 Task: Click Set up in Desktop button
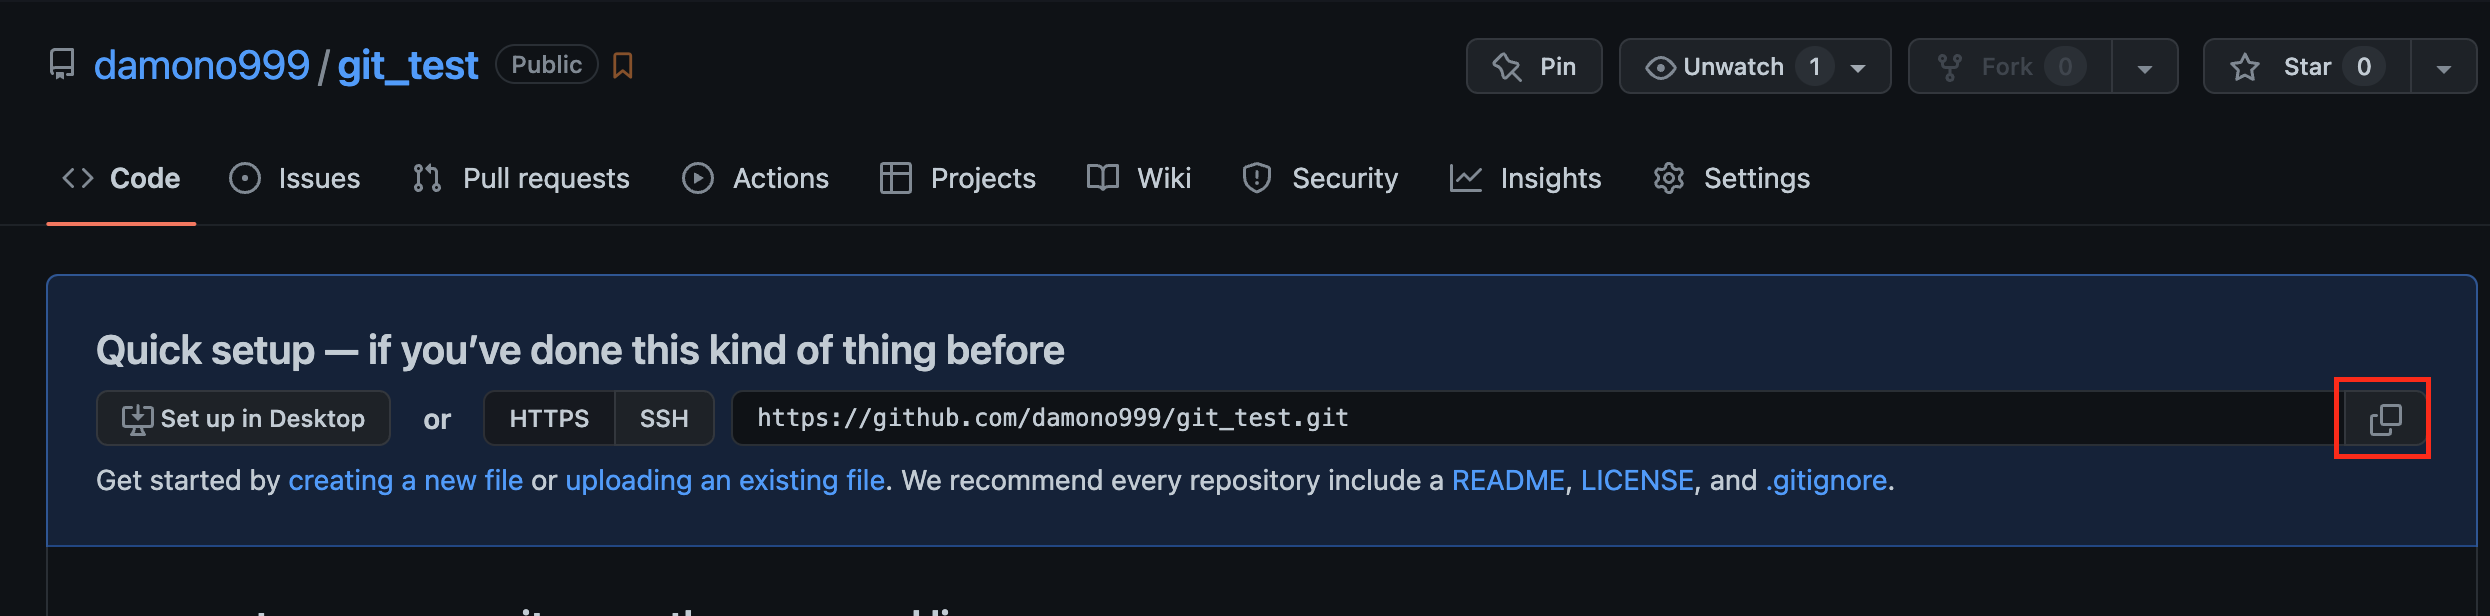[x=243, y=418]
